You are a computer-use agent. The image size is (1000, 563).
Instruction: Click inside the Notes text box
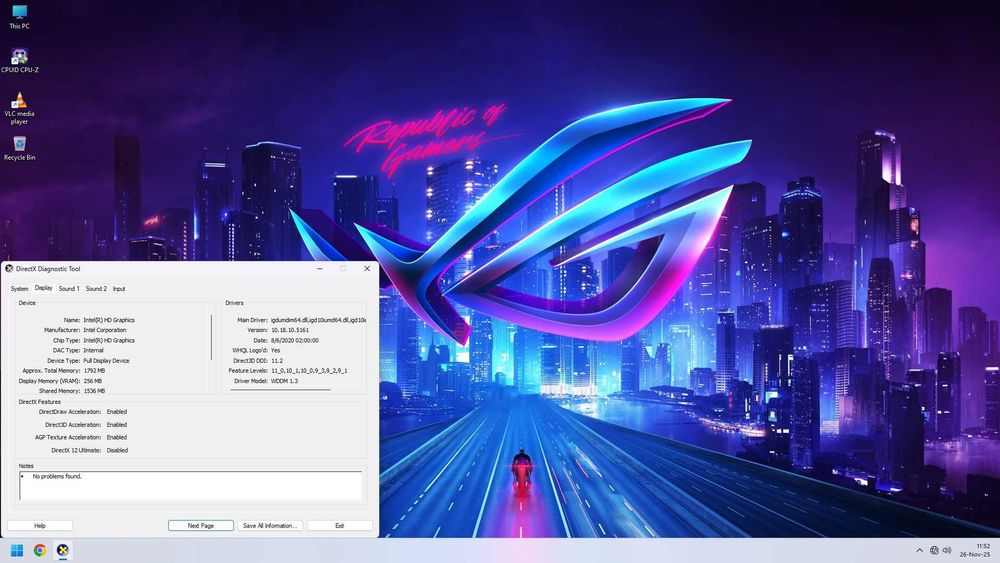191,486
